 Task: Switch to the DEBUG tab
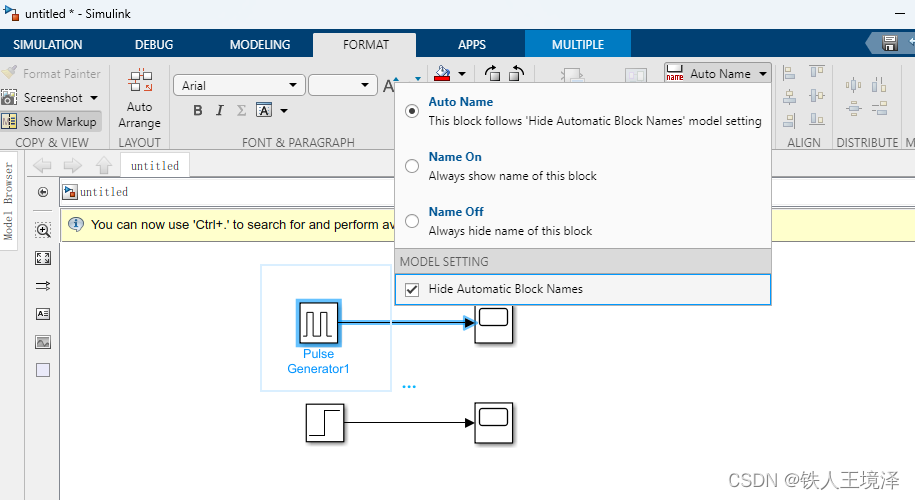[154, 44]
